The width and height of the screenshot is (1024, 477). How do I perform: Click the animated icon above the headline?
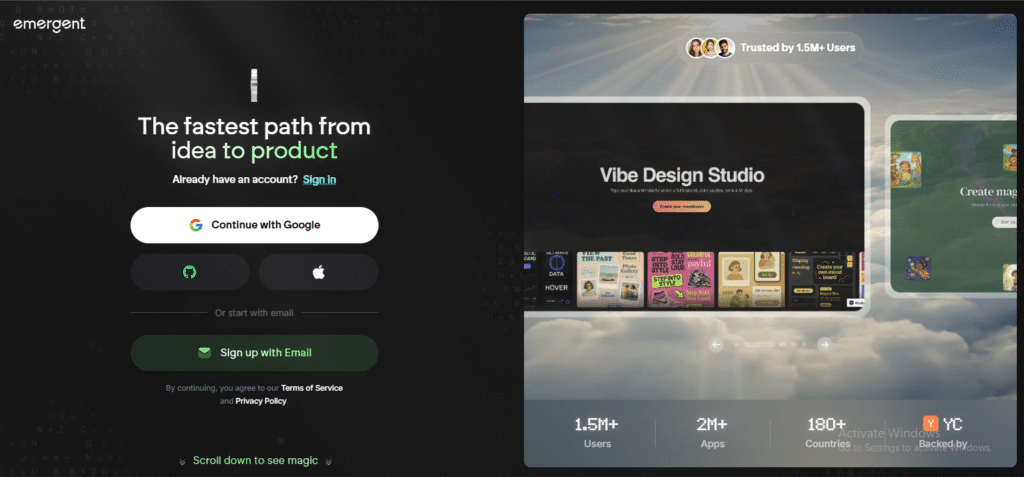(254, 84)
